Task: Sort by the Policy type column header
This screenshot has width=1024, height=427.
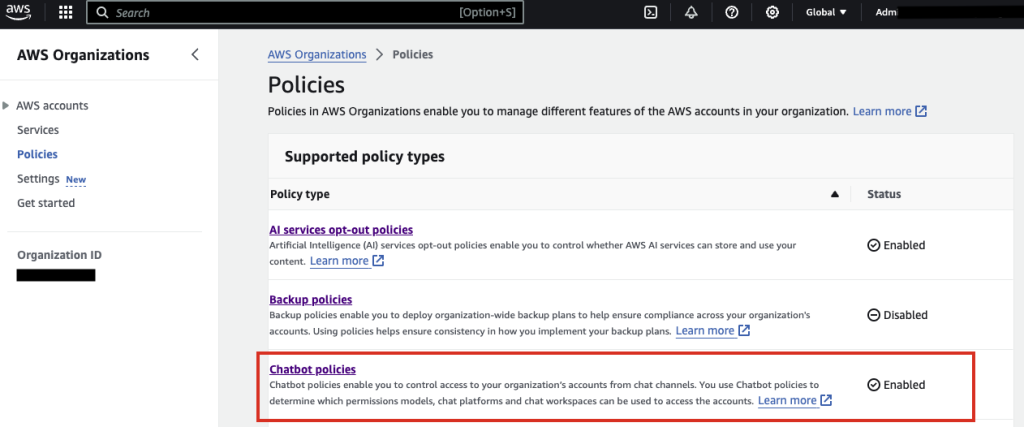Action: (x=300, y=194)
